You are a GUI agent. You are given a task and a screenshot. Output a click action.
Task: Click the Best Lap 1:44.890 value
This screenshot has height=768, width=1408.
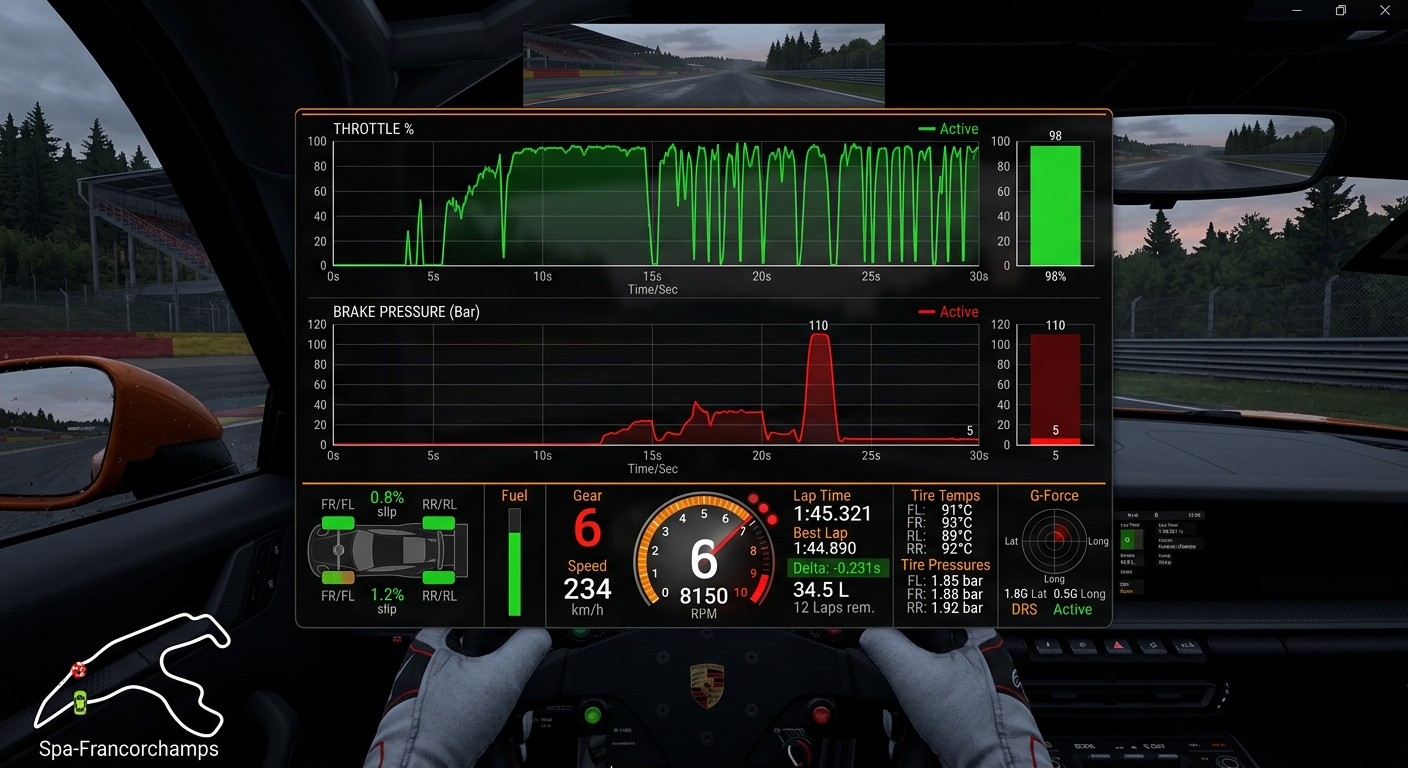(825, 549)
